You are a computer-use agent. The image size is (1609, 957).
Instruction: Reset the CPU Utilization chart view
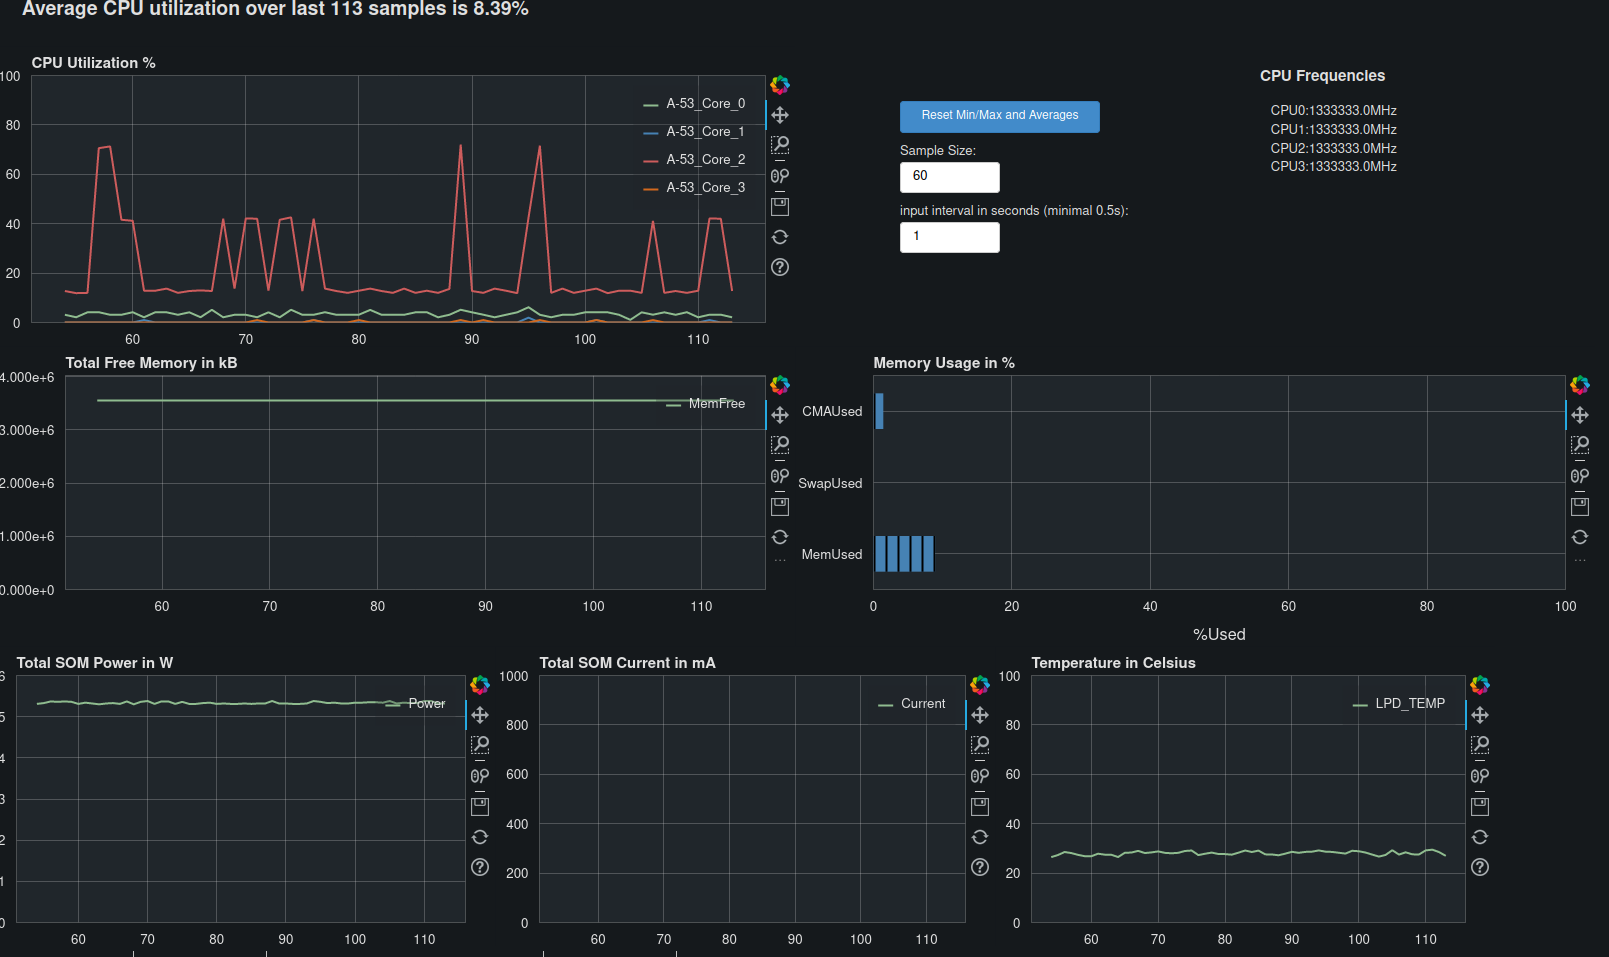pos(780,237)
